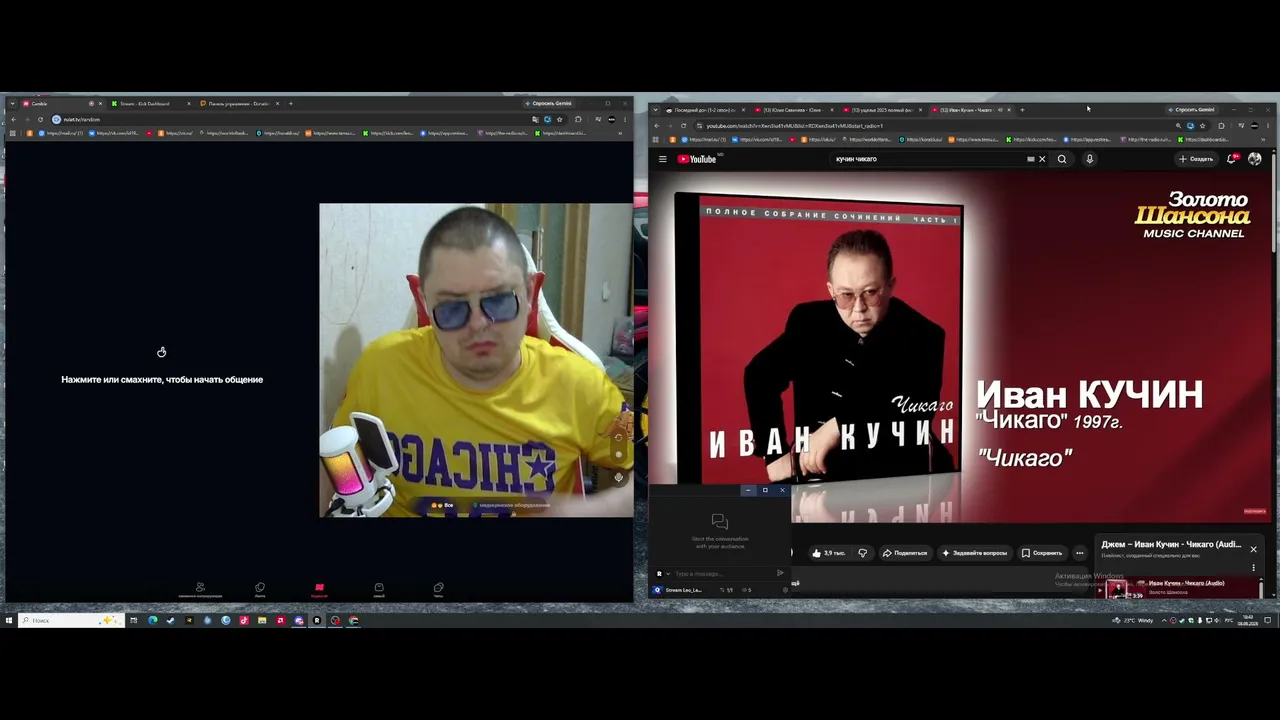Open Task View on the taskbar
1280x720 pixels.
(133, 620)
